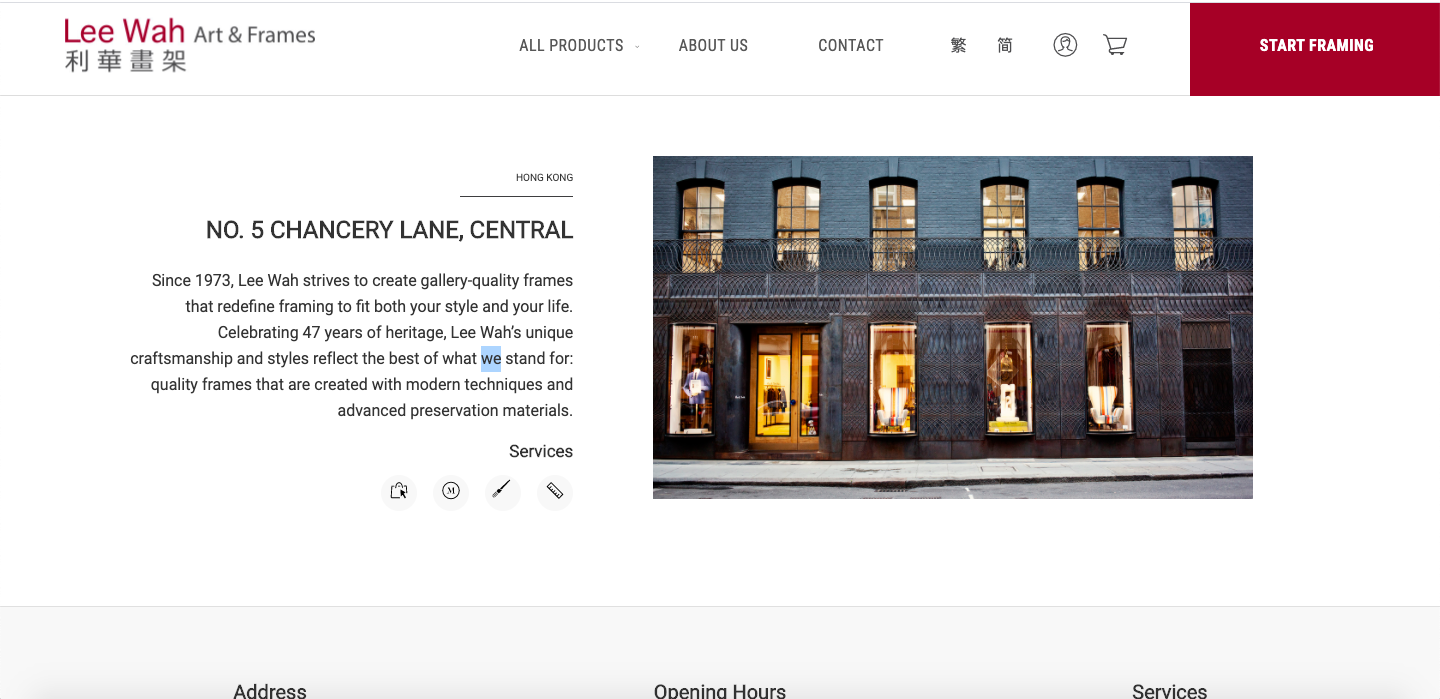The height and width of the screenshot is (699, 1440).
Task: Click the storefront photo of the shop
Action: tap(952, 327)
